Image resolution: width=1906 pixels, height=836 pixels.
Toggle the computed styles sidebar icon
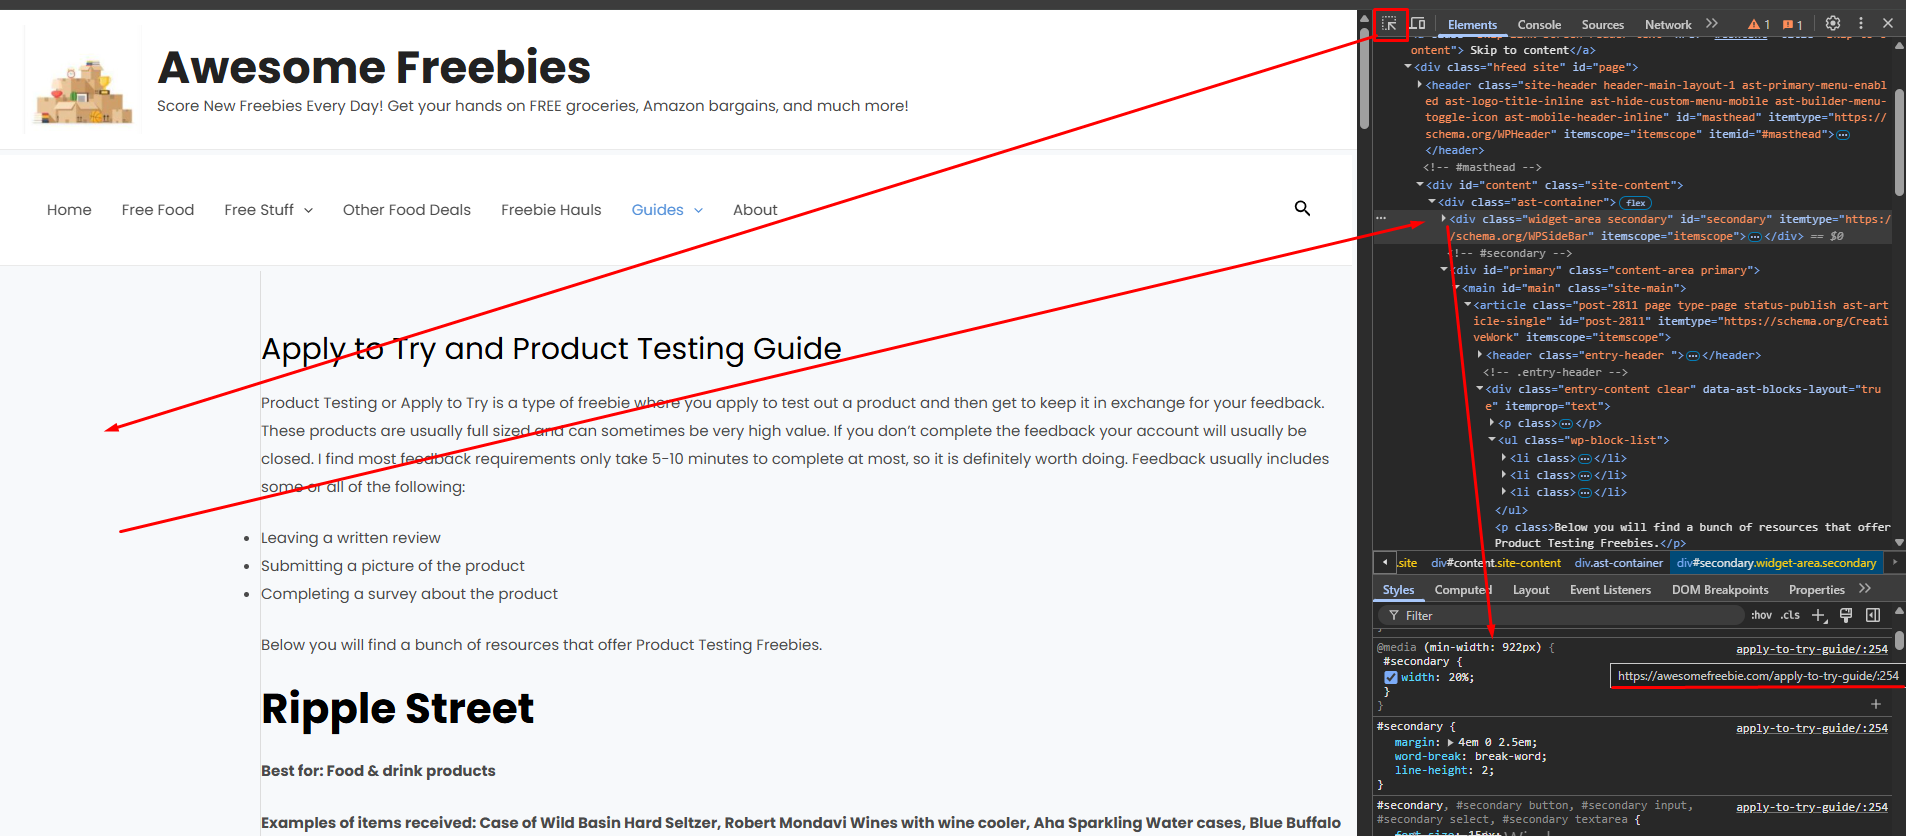pyautogui.click(x=1873, y=615)
